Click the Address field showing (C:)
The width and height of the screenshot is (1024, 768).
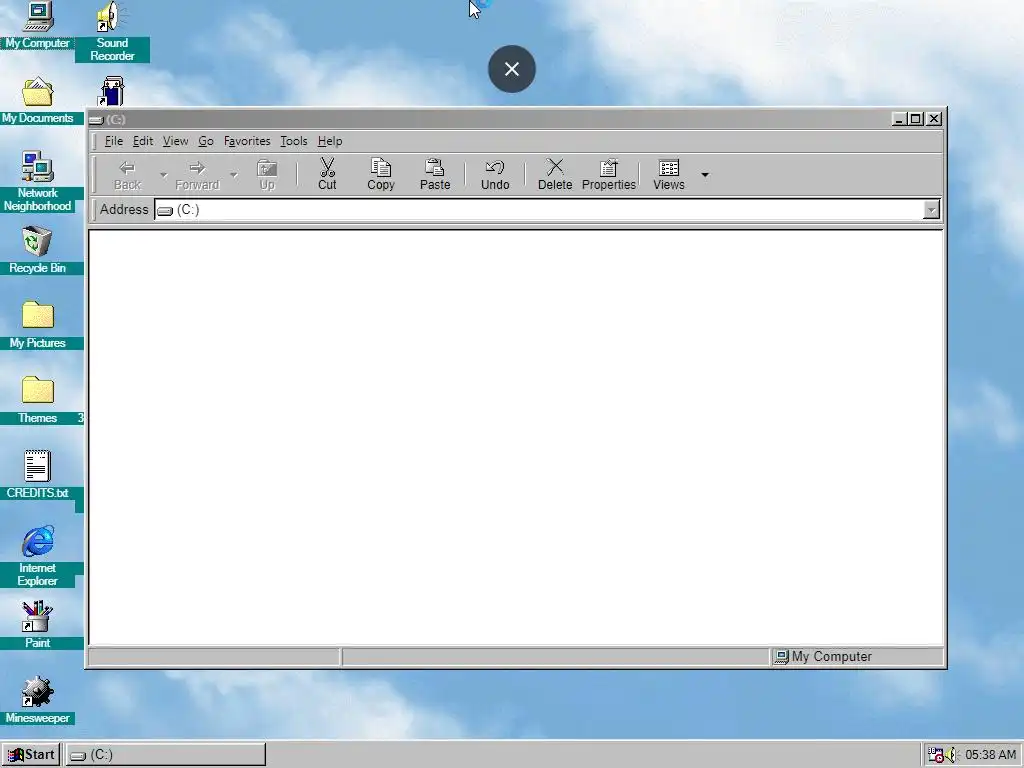coord(539,210)
